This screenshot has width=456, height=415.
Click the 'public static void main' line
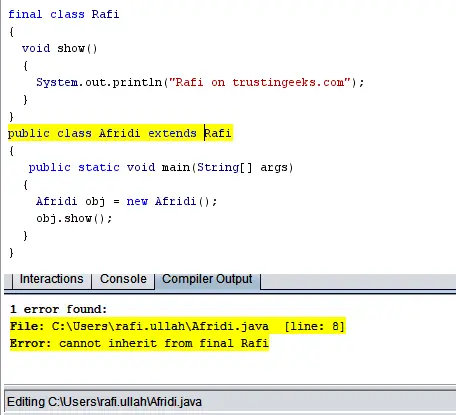tap(161, 167)
